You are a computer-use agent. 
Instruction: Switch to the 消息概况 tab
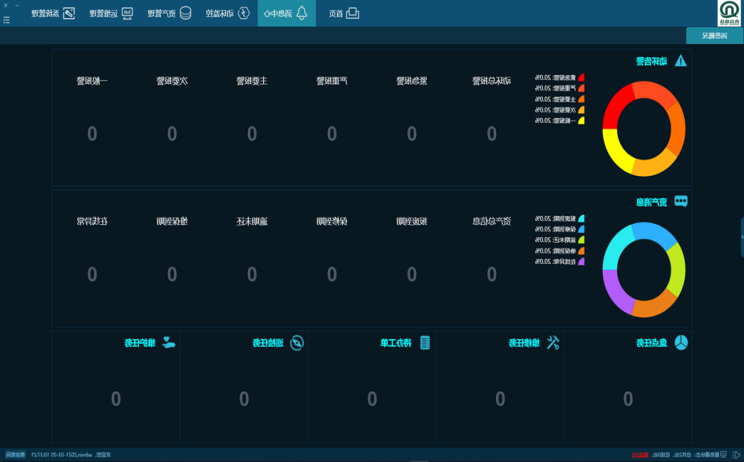point(714,36)
